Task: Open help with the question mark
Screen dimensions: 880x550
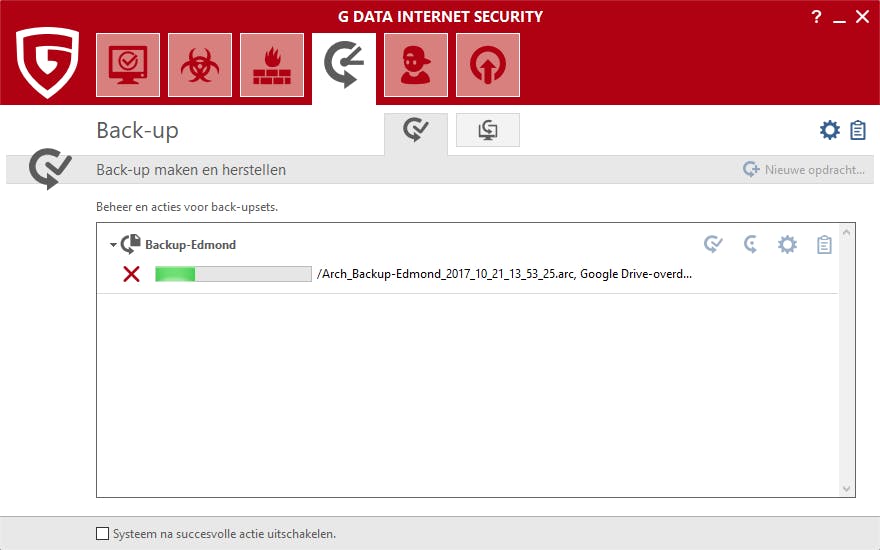Action: click(817, 17)
